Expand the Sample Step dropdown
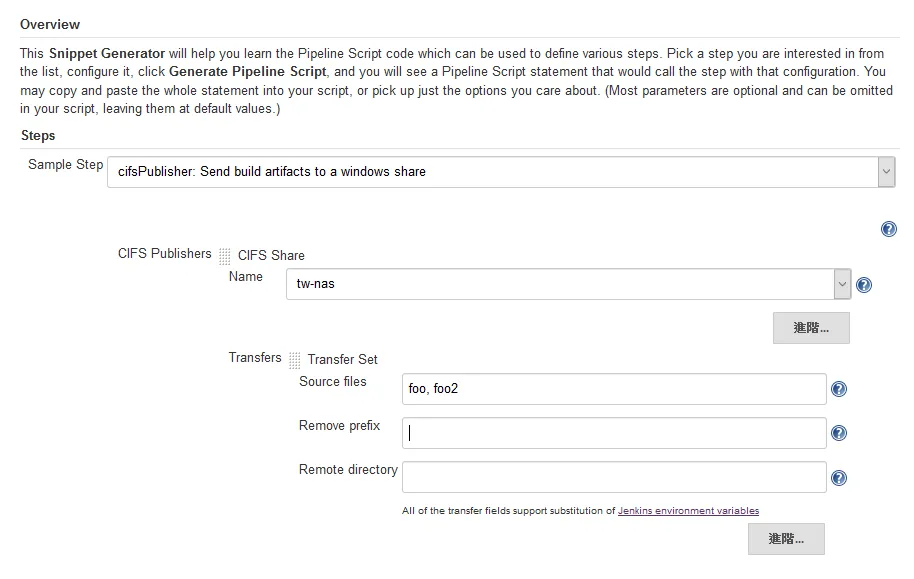 click(x=885, y=172)
